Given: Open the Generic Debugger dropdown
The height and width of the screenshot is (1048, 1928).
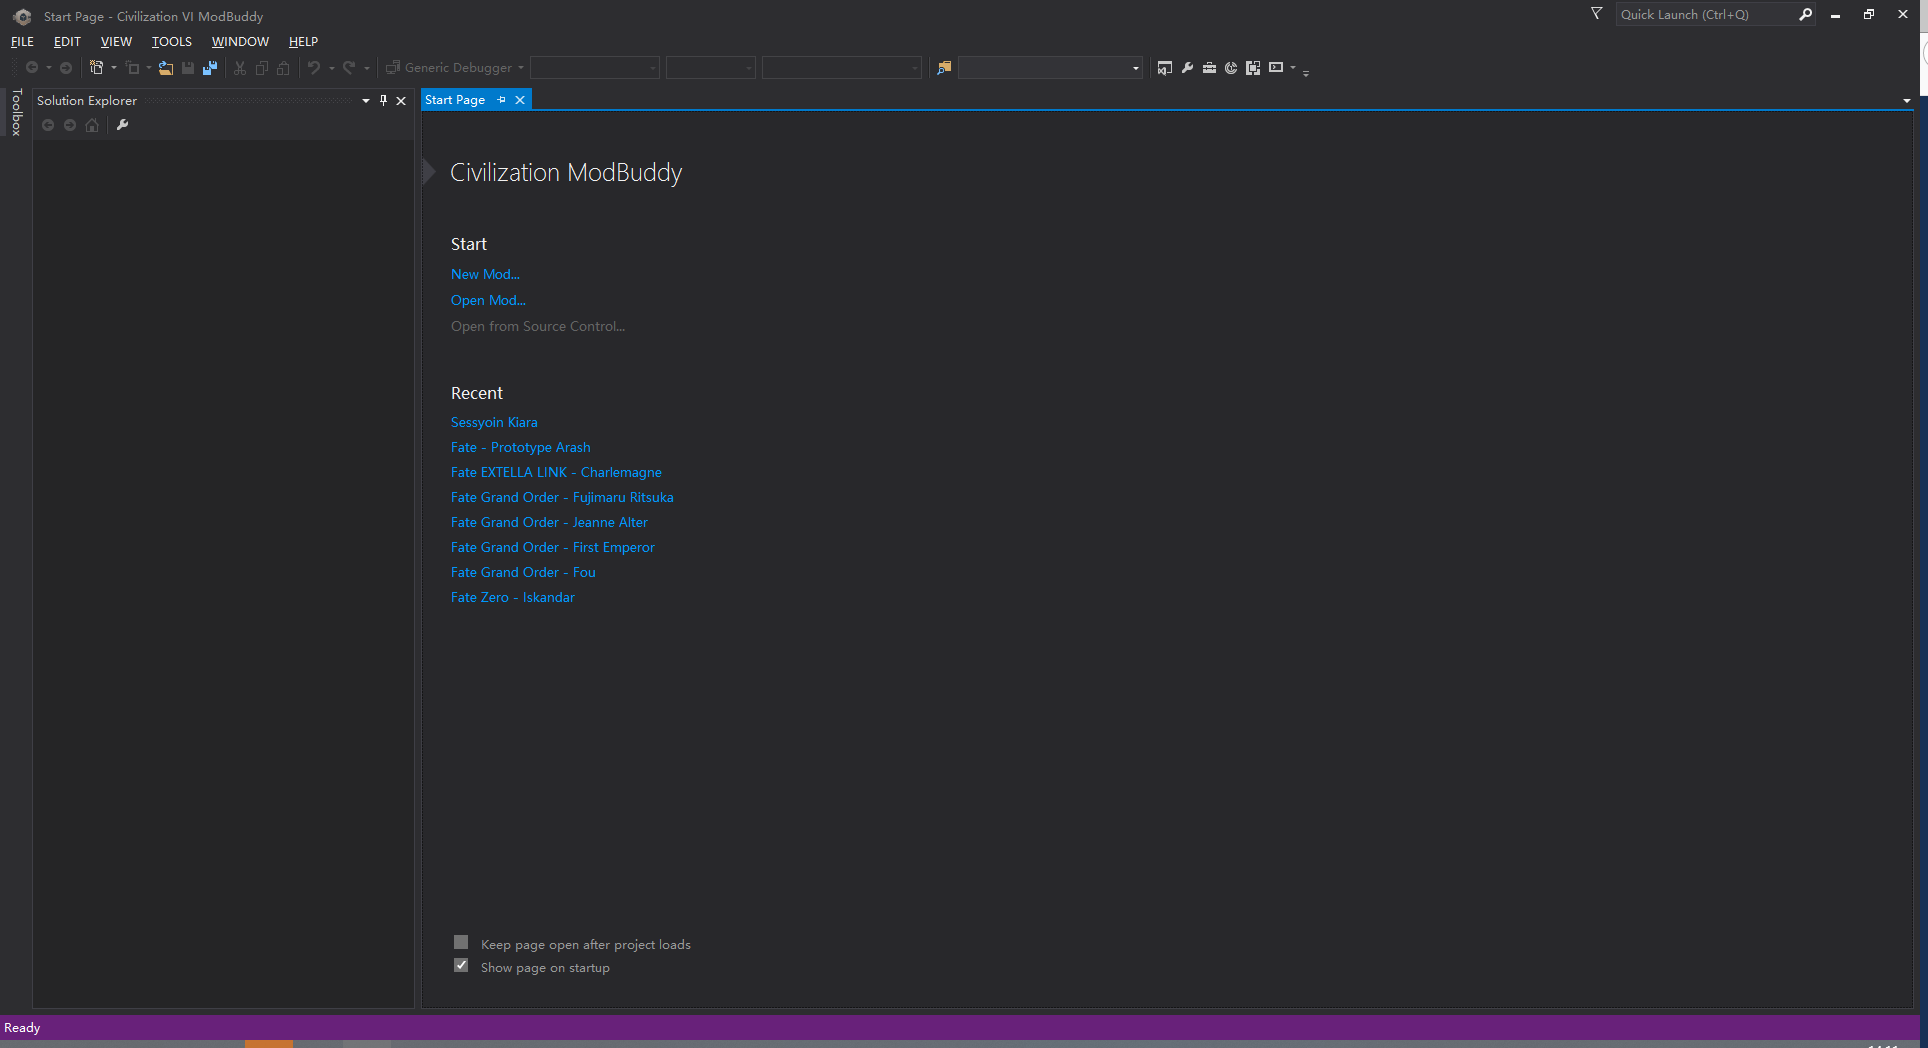Looking at the screenshot, I should [521, 68].
